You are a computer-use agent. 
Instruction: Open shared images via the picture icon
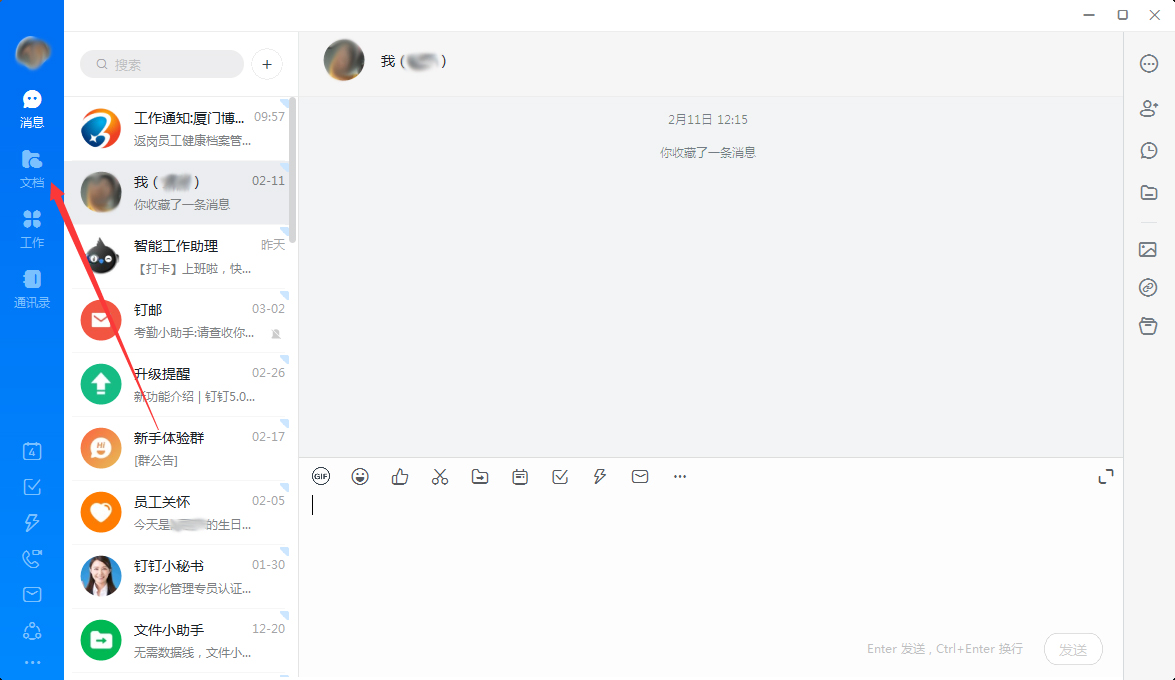(x=1147, y=249)
